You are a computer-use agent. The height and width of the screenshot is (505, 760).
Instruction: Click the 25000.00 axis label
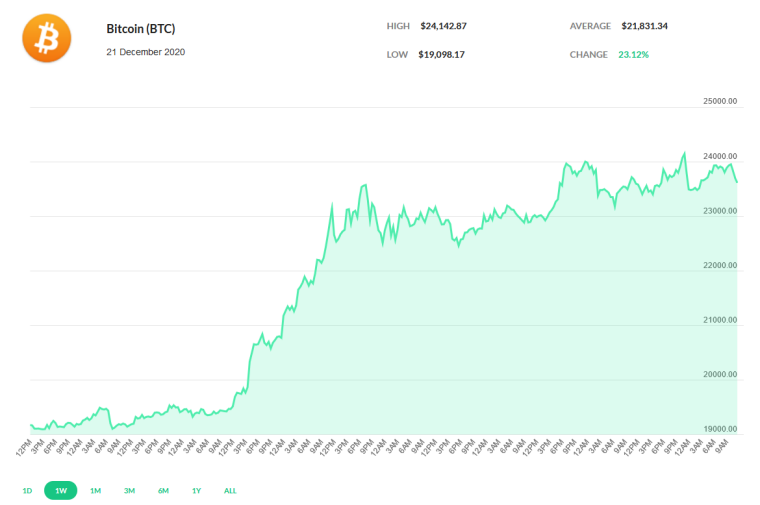[720, 101]
